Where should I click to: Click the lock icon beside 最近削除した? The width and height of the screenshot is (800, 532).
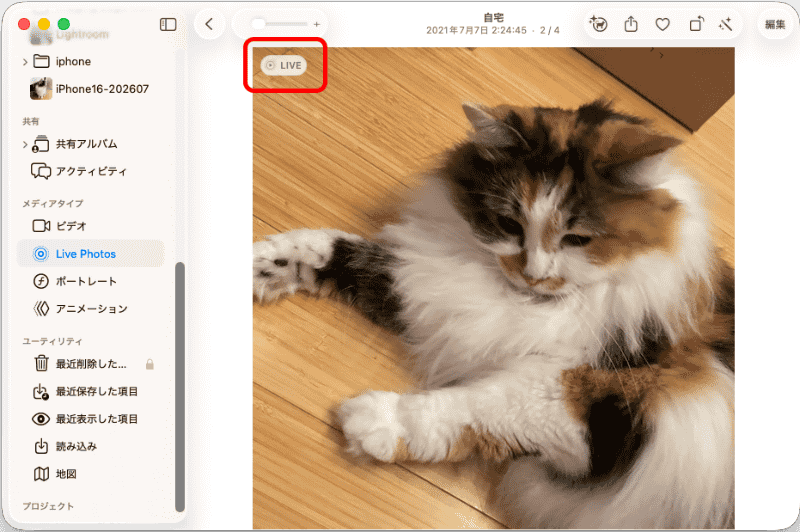pyautogui.click(x=149, y=364)
